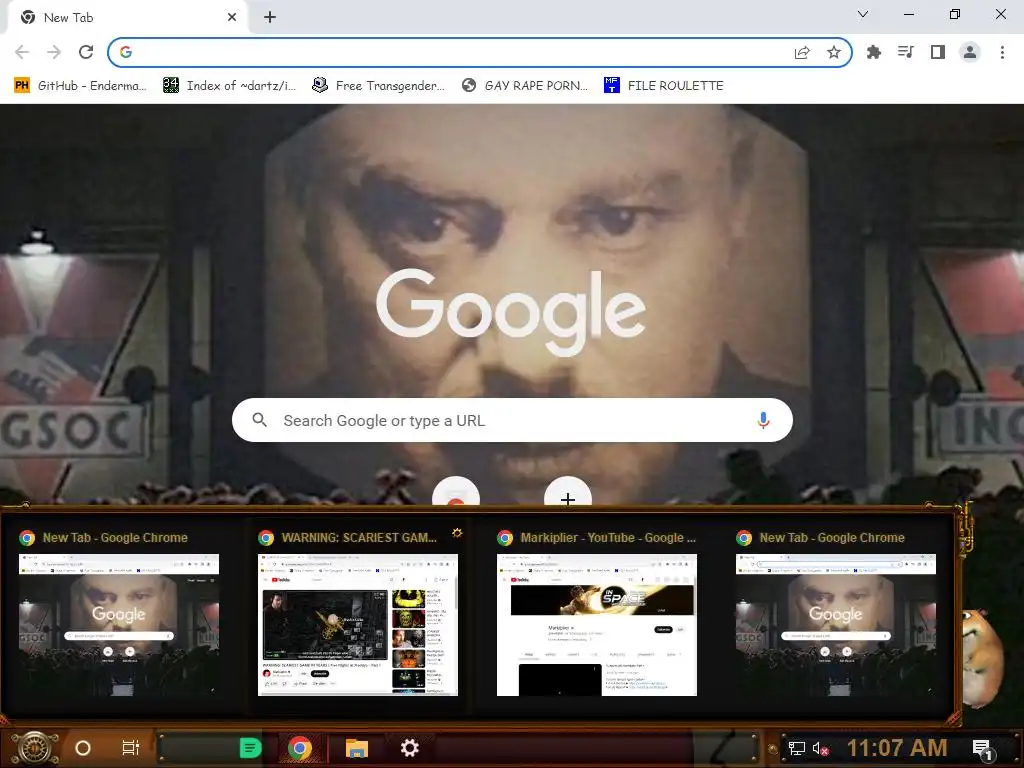This screenshot has width=1024, height=768.
Task: Open the media controls icon in toolbar
Action: [906, 52]
